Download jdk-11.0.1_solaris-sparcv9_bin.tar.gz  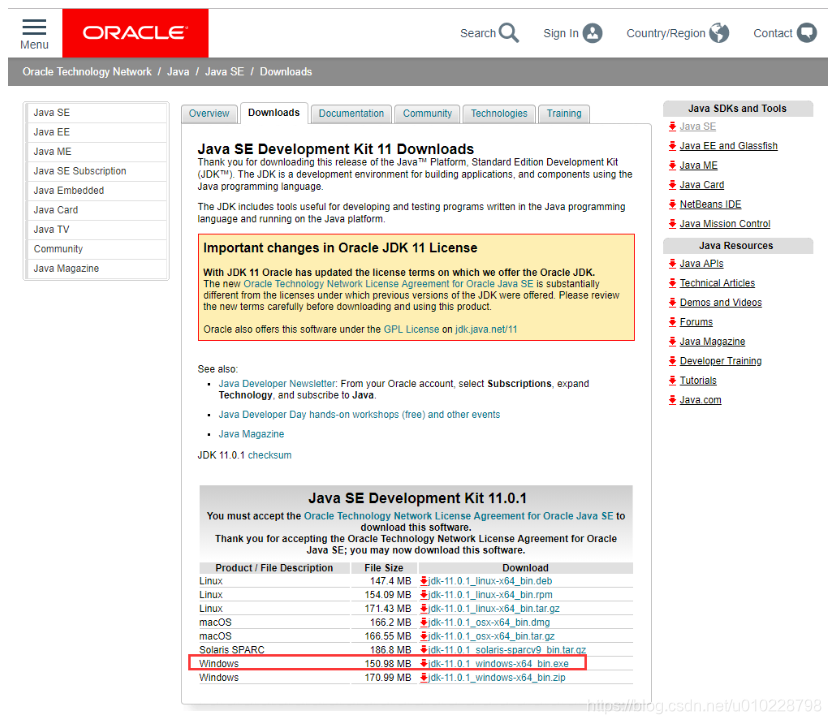[x=507, y=650]
